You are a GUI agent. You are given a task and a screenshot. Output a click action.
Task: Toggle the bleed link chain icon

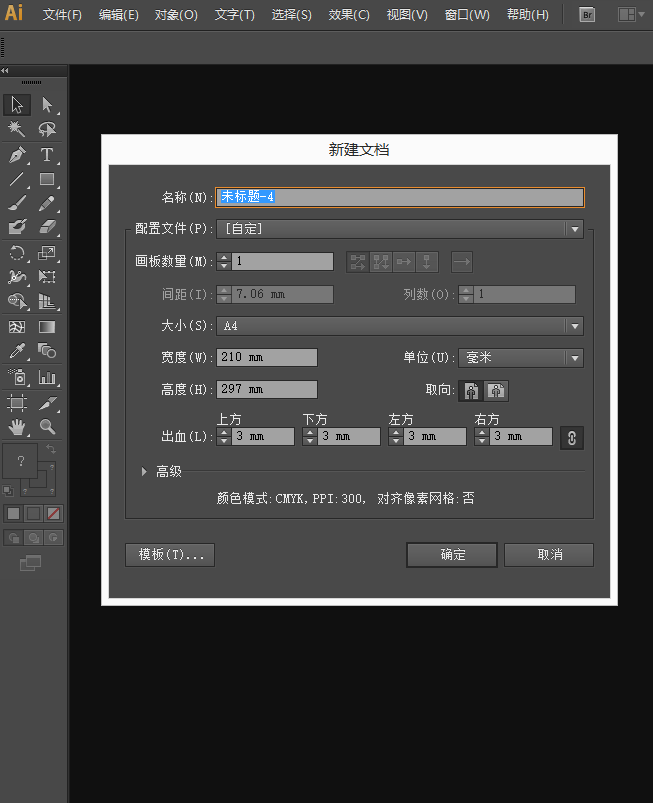pyautogui.click(x=571, y=437)
